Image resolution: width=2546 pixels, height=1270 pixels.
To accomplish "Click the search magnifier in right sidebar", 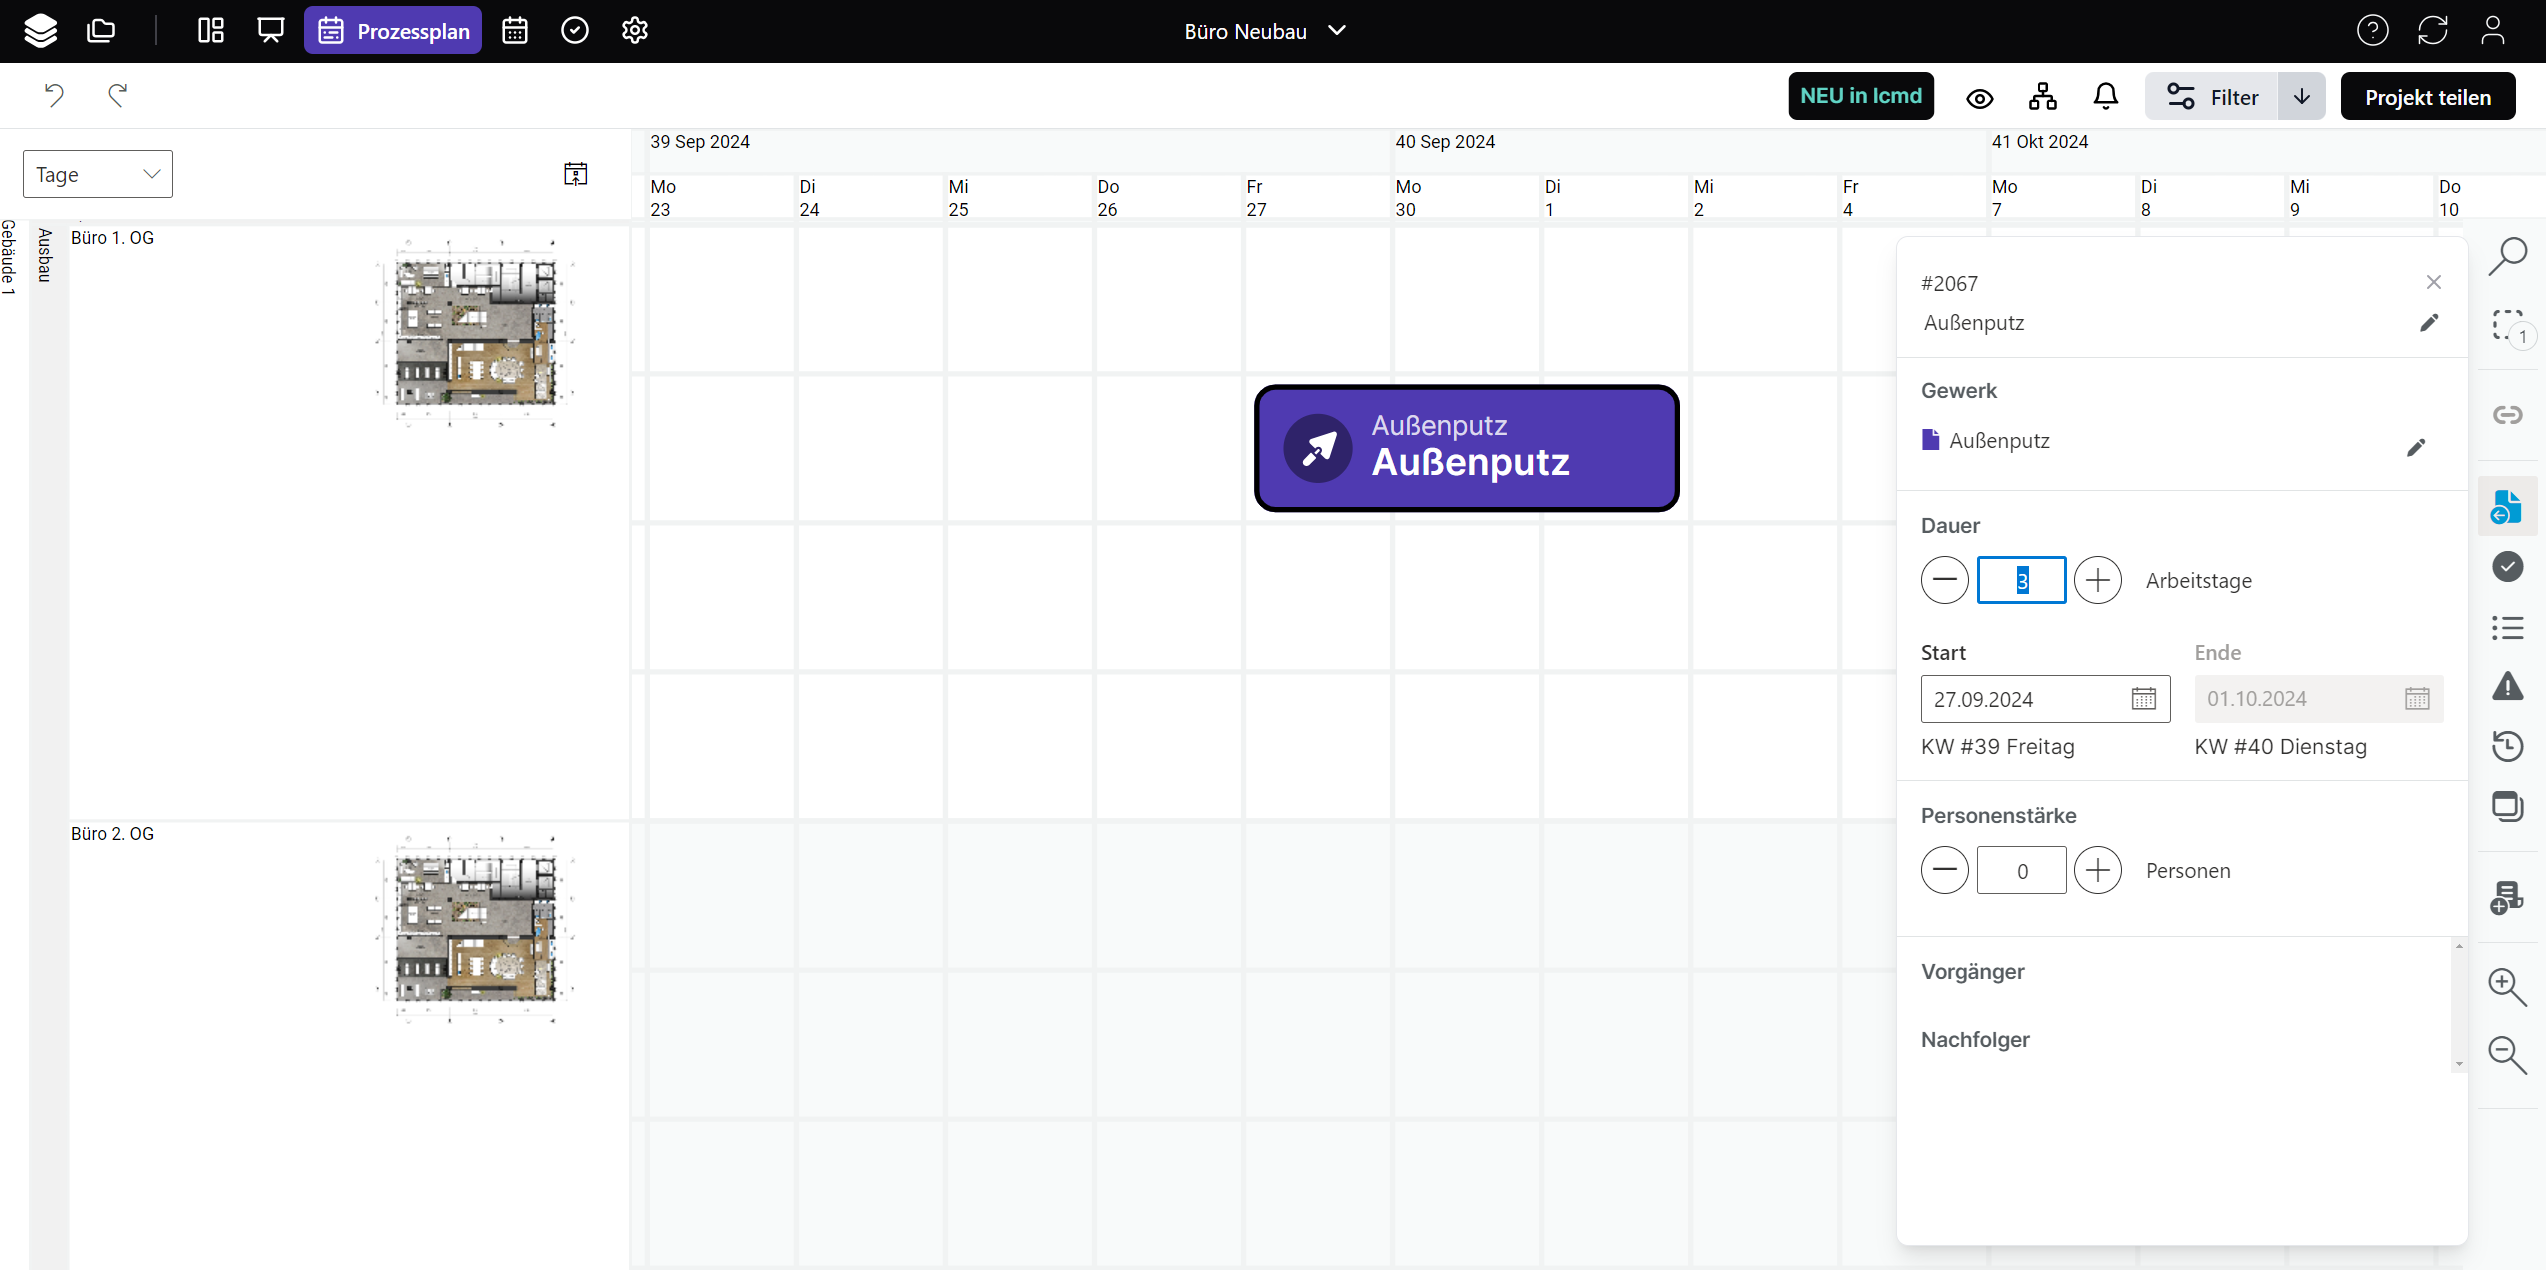I will [x=2507, y=256].
